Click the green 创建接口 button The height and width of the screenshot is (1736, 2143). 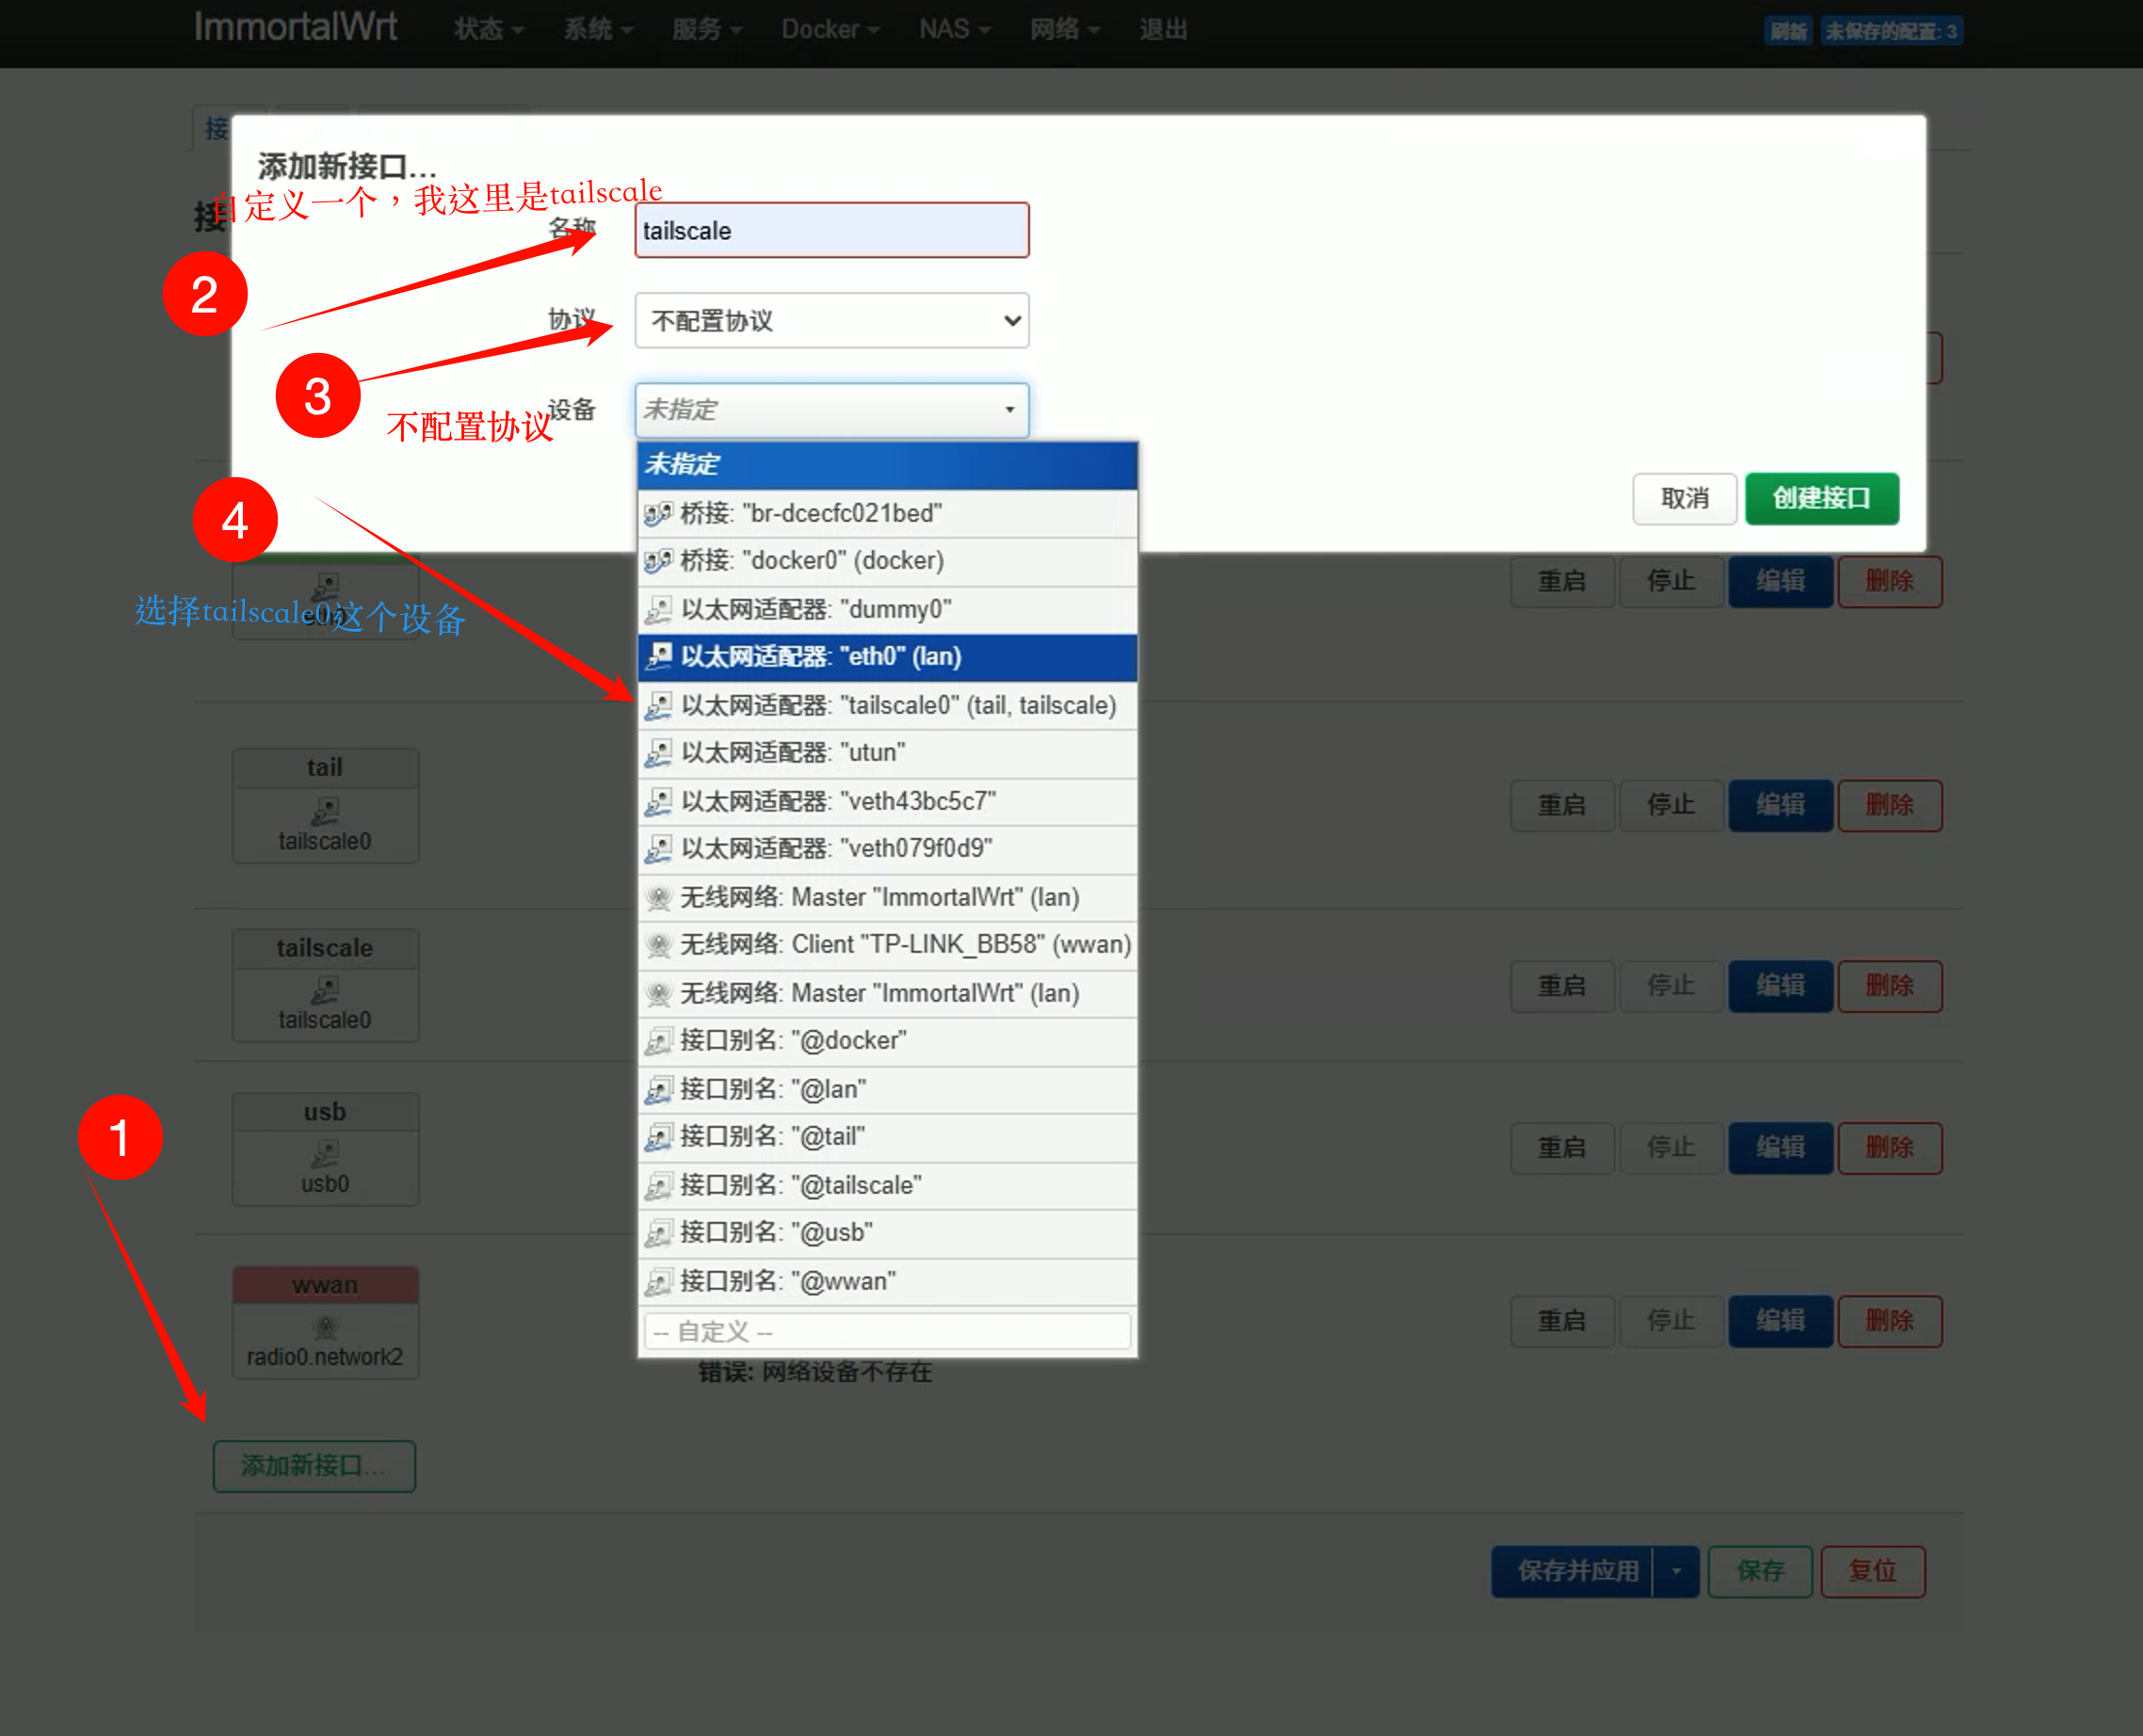coord(1821,498)
